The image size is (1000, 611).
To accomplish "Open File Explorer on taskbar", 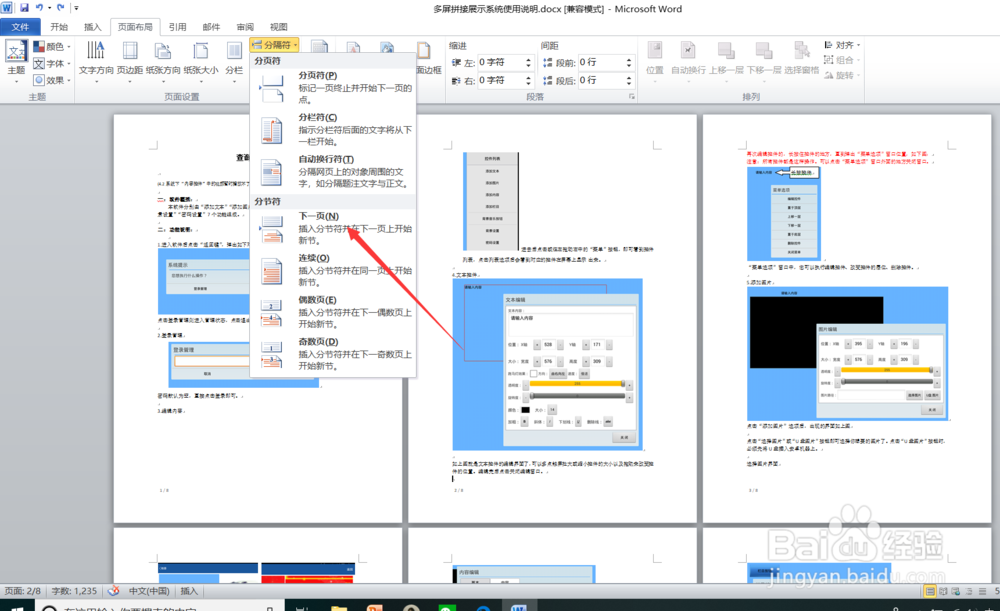I will (x=339, y=607).
